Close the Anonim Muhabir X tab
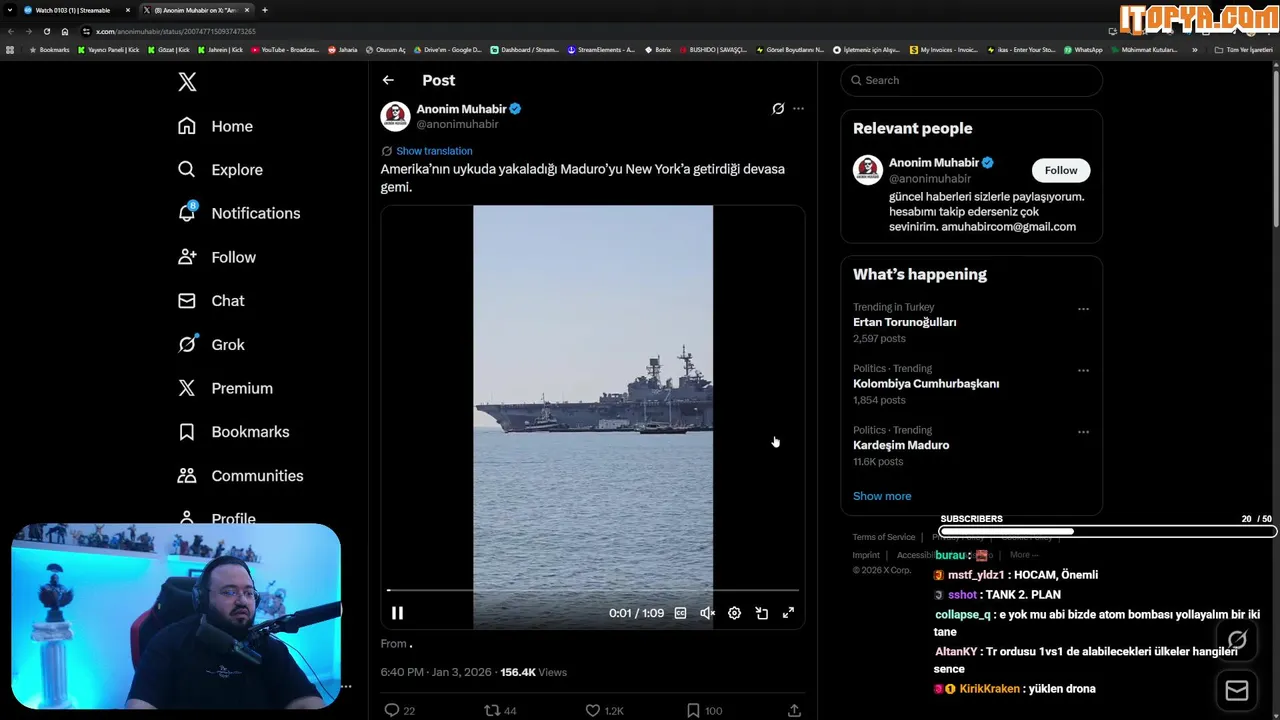The width and height of the screenshot is (1280, 720). [x=246, y=10]
